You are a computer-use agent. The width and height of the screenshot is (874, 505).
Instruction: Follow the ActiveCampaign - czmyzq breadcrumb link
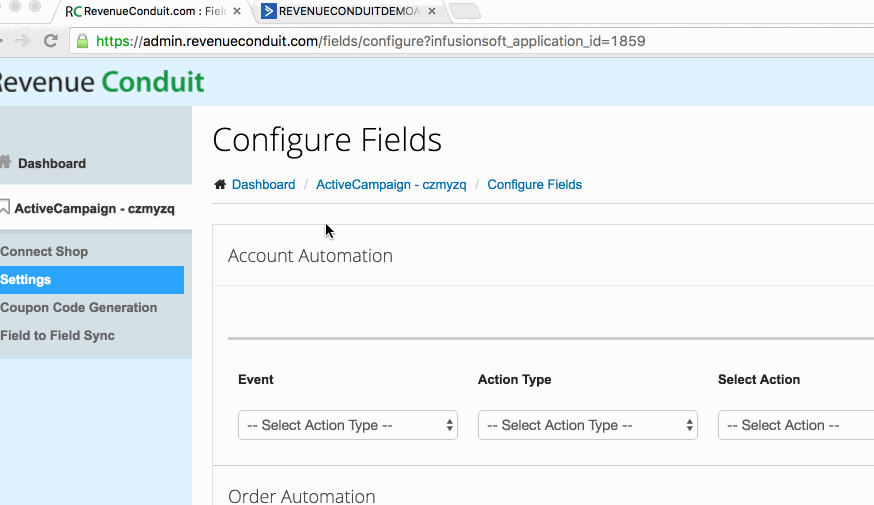pos(391,184)
